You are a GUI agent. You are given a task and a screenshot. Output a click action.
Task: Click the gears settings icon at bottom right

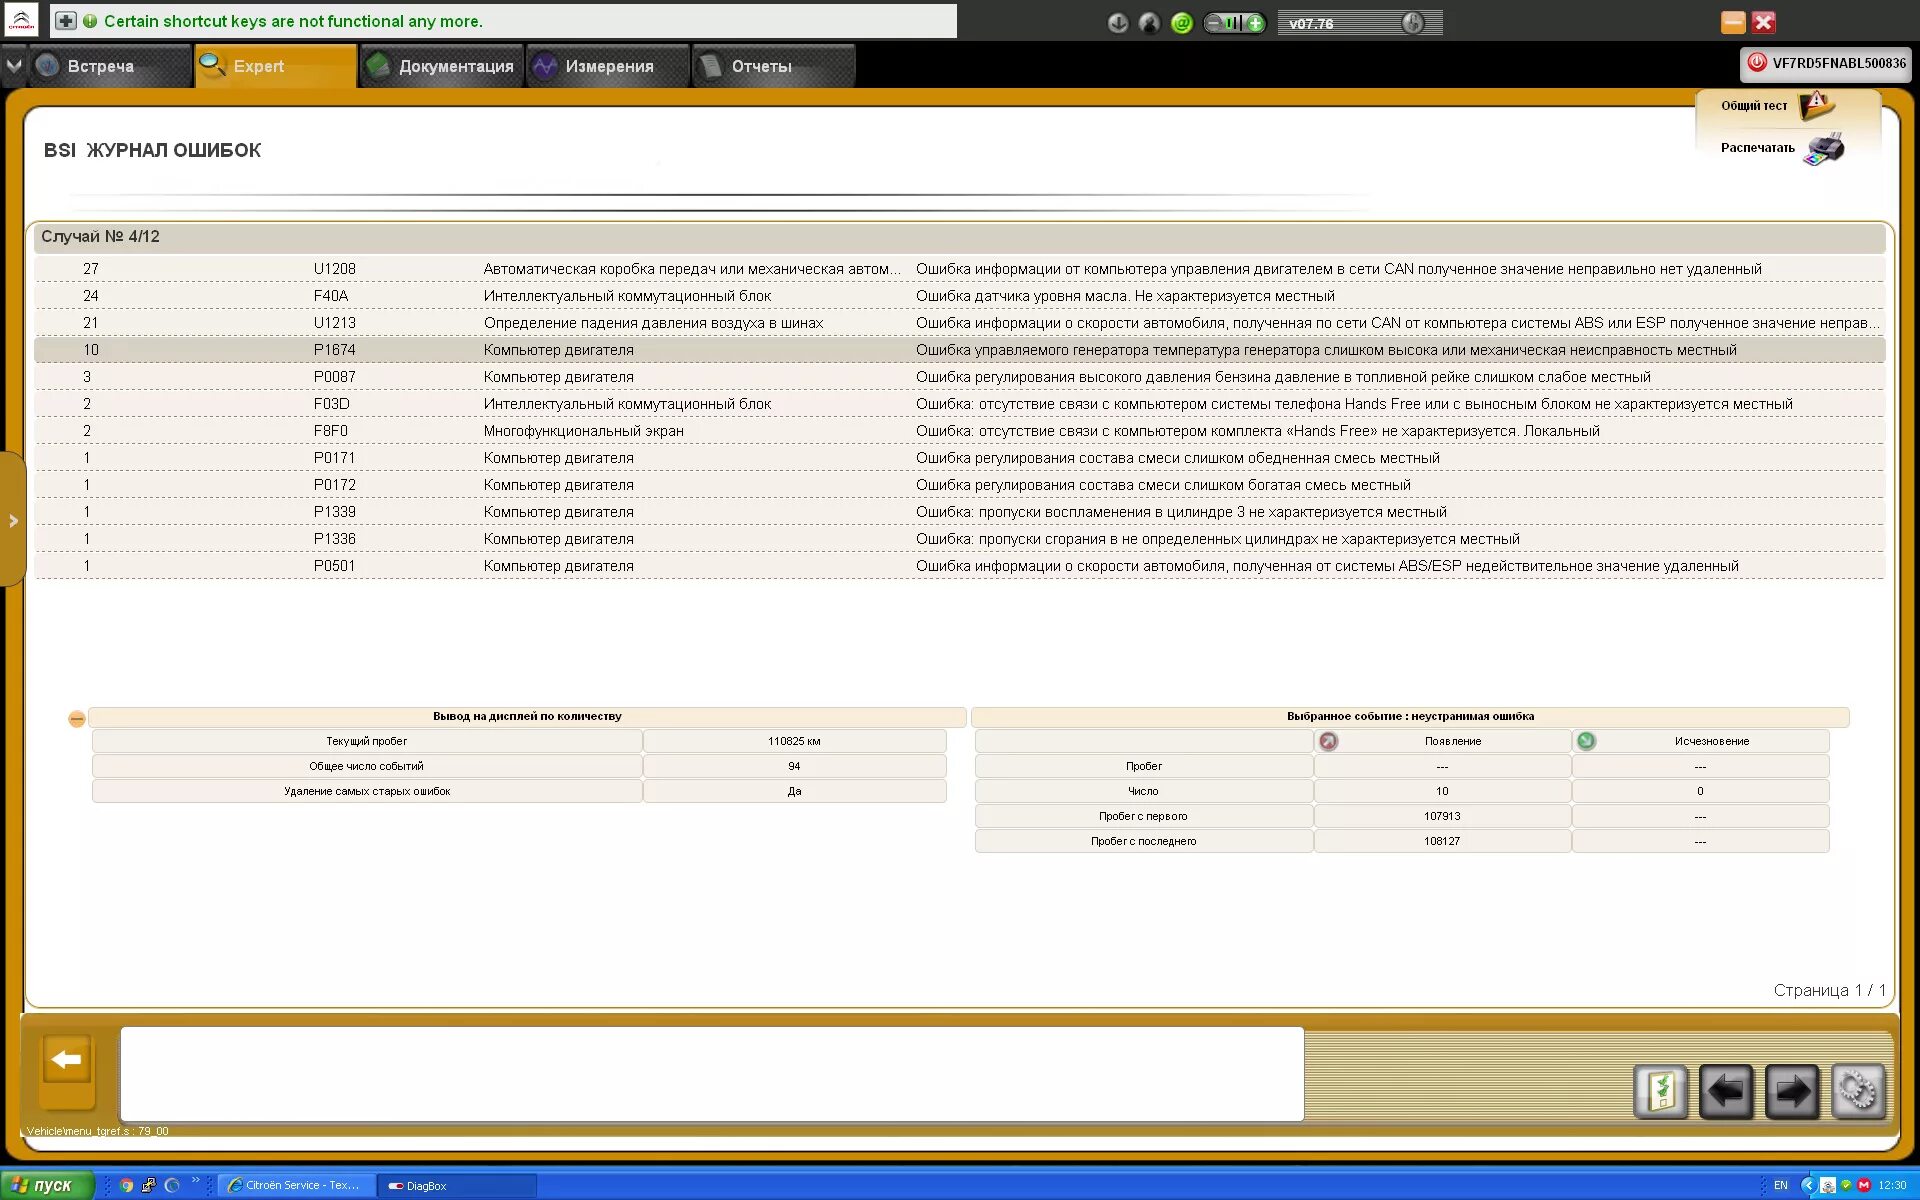click(1858, 1091)
